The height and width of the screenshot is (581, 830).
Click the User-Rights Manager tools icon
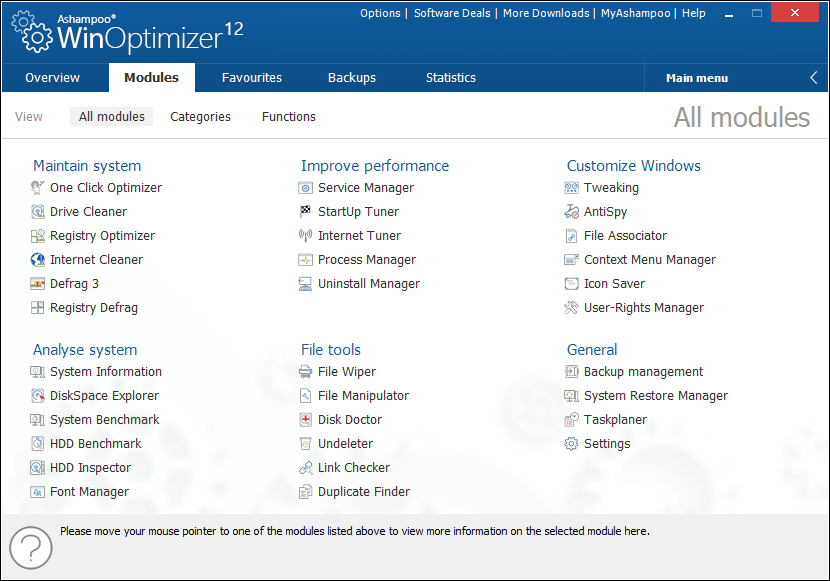click(572, 308)
